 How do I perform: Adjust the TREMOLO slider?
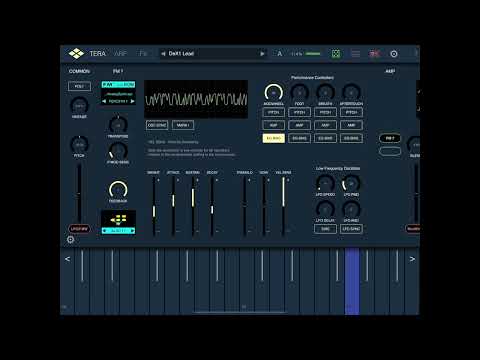click(245, 206)
